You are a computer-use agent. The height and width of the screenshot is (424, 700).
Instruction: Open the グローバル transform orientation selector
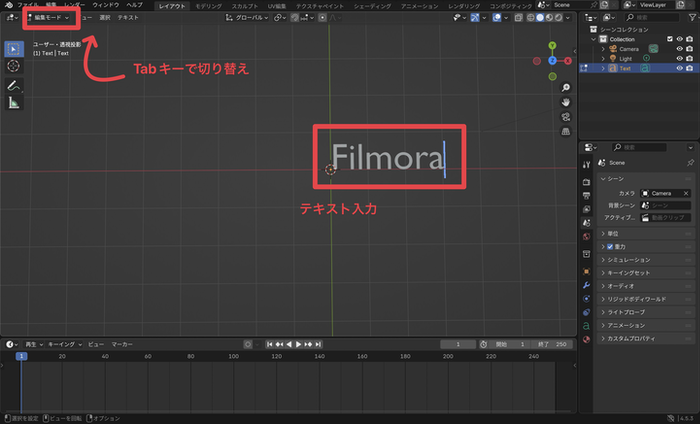coord(246,18)
